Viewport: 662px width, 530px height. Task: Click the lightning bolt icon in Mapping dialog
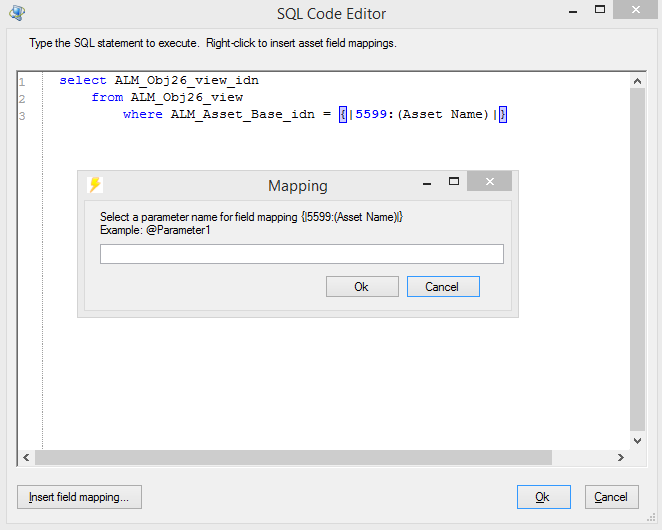pos(94,185)
